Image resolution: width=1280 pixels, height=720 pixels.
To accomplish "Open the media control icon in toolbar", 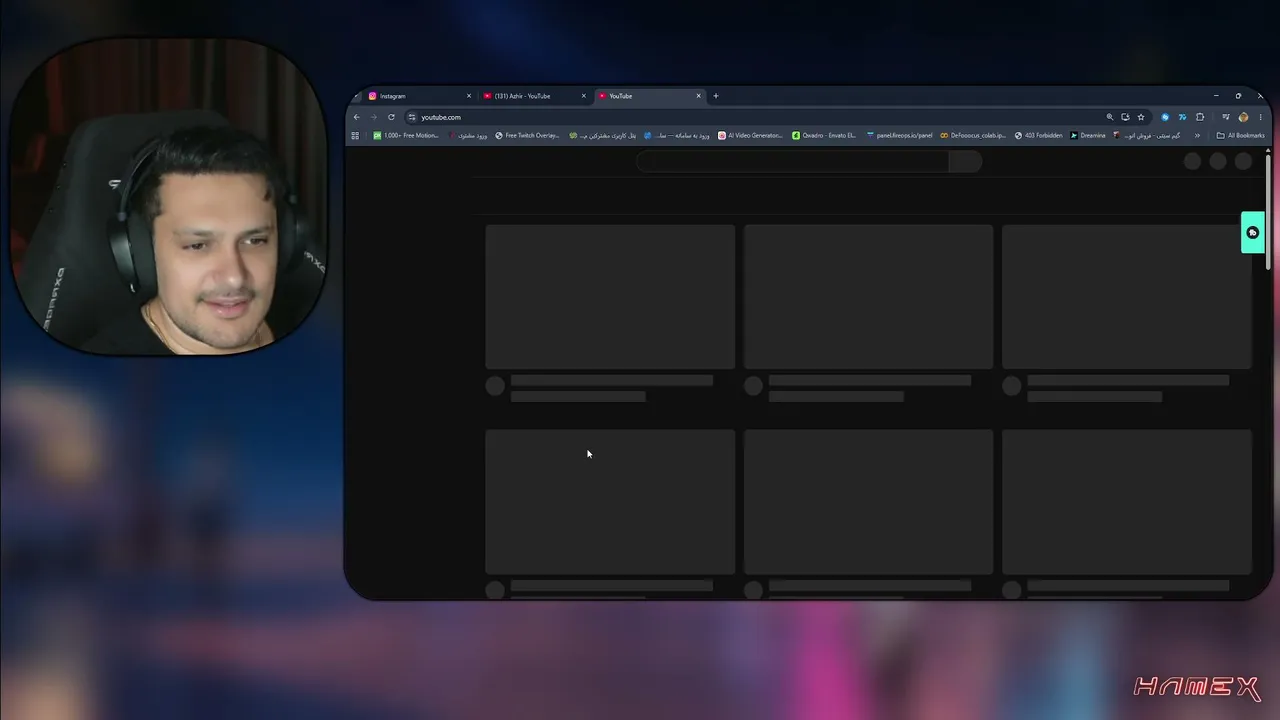I will click(x=1226, y=117).
